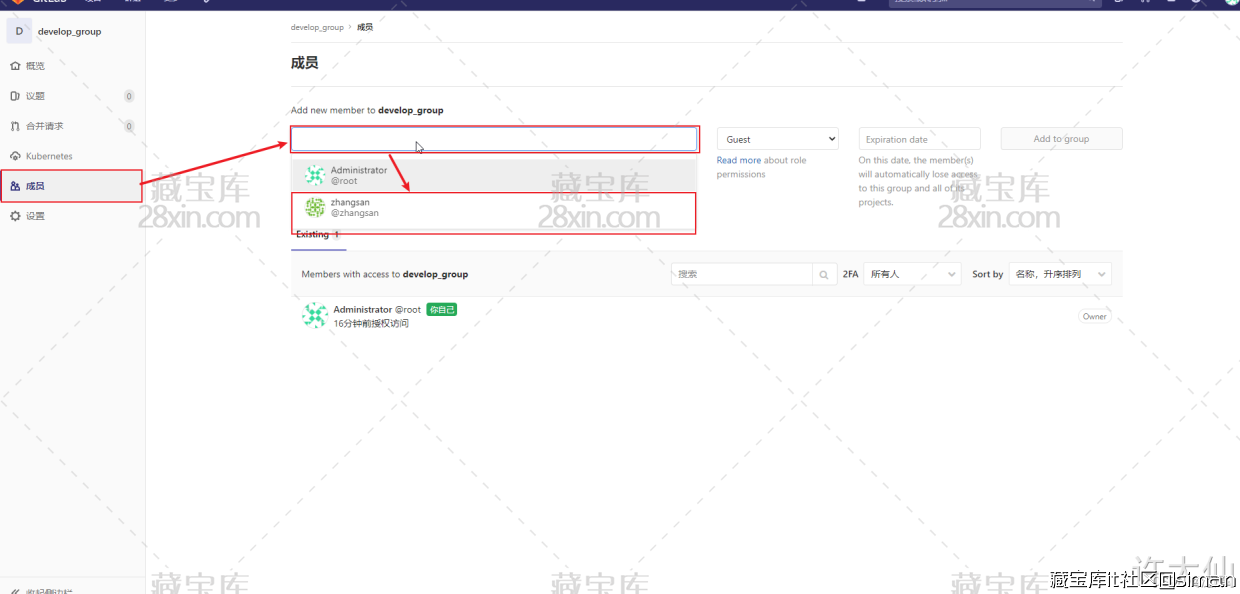Click the Kubernetes cloud icon
This screenshot has width=1240, height=594.
[15, 156]
